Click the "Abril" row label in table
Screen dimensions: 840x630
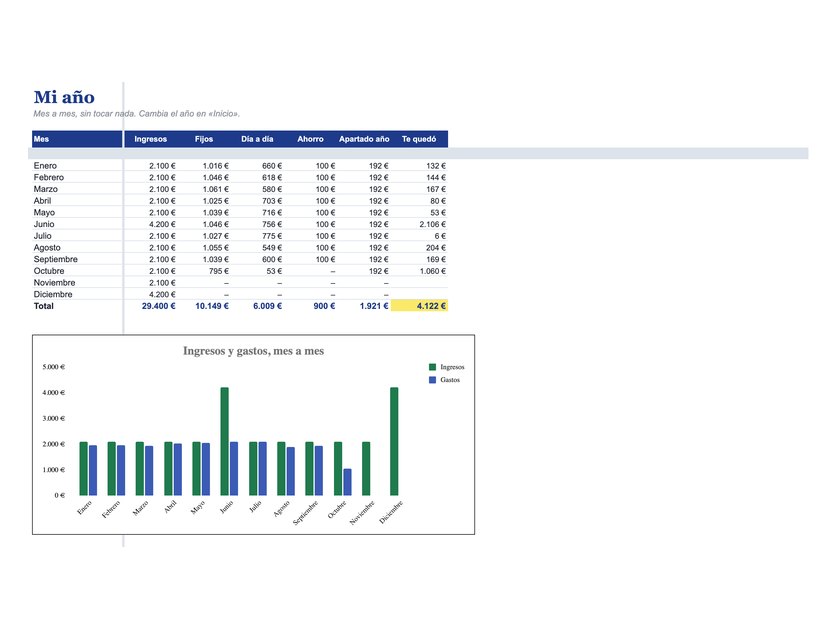[x=42, y=201]
